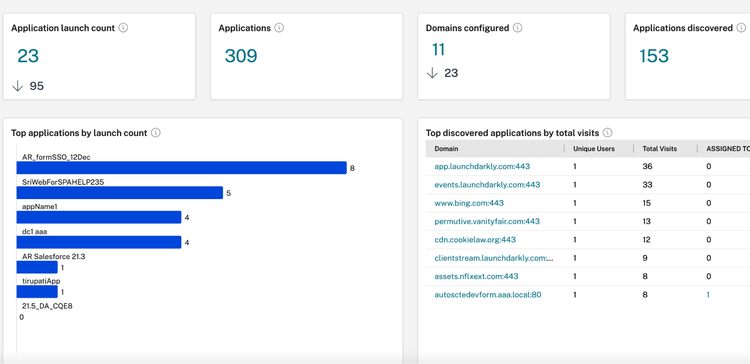Sort by Domain column header
The width and height of the screenshot is (750, 364).
[446, 149]
